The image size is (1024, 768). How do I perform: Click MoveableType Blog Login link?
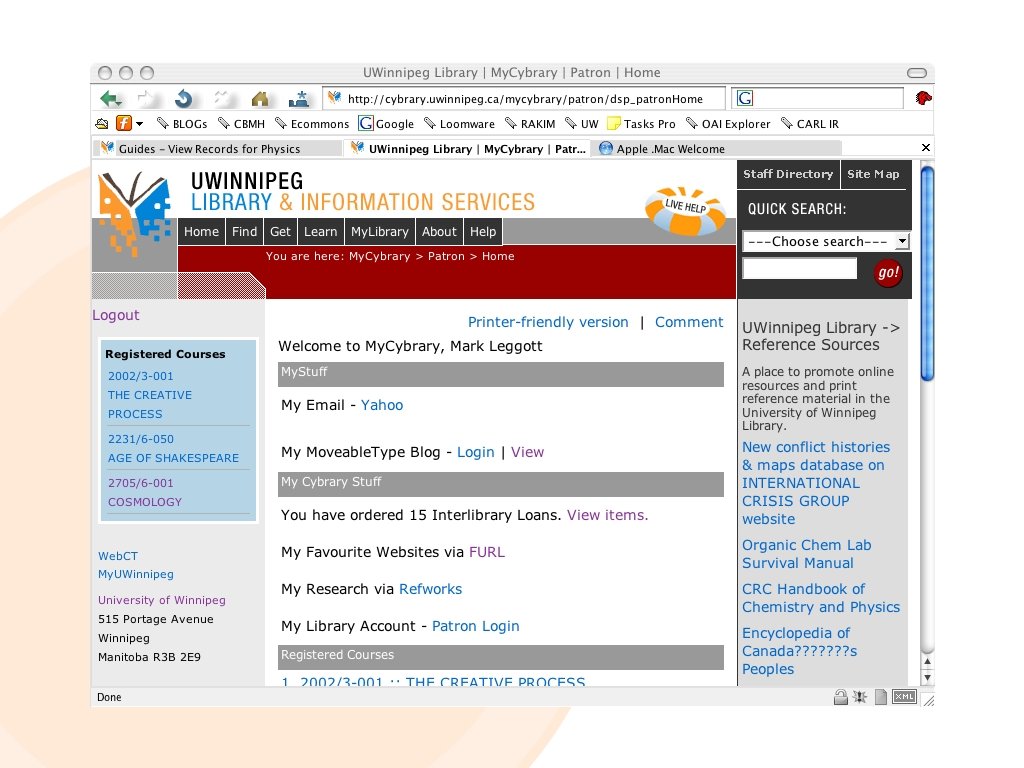point(475,453)
